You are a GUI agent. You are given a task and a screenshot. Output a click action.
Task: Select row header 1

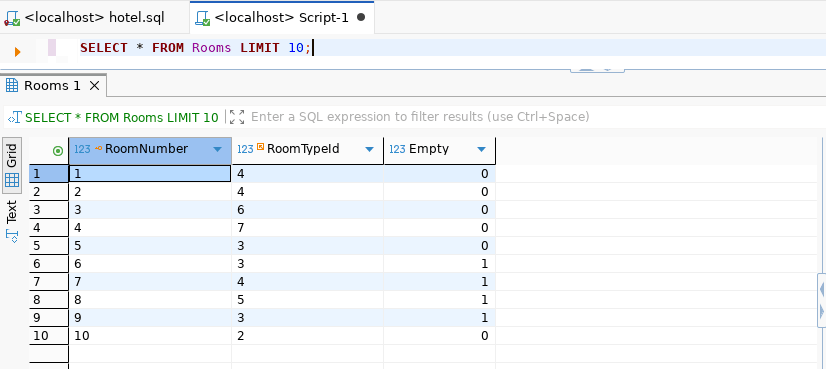coord(48,174)
